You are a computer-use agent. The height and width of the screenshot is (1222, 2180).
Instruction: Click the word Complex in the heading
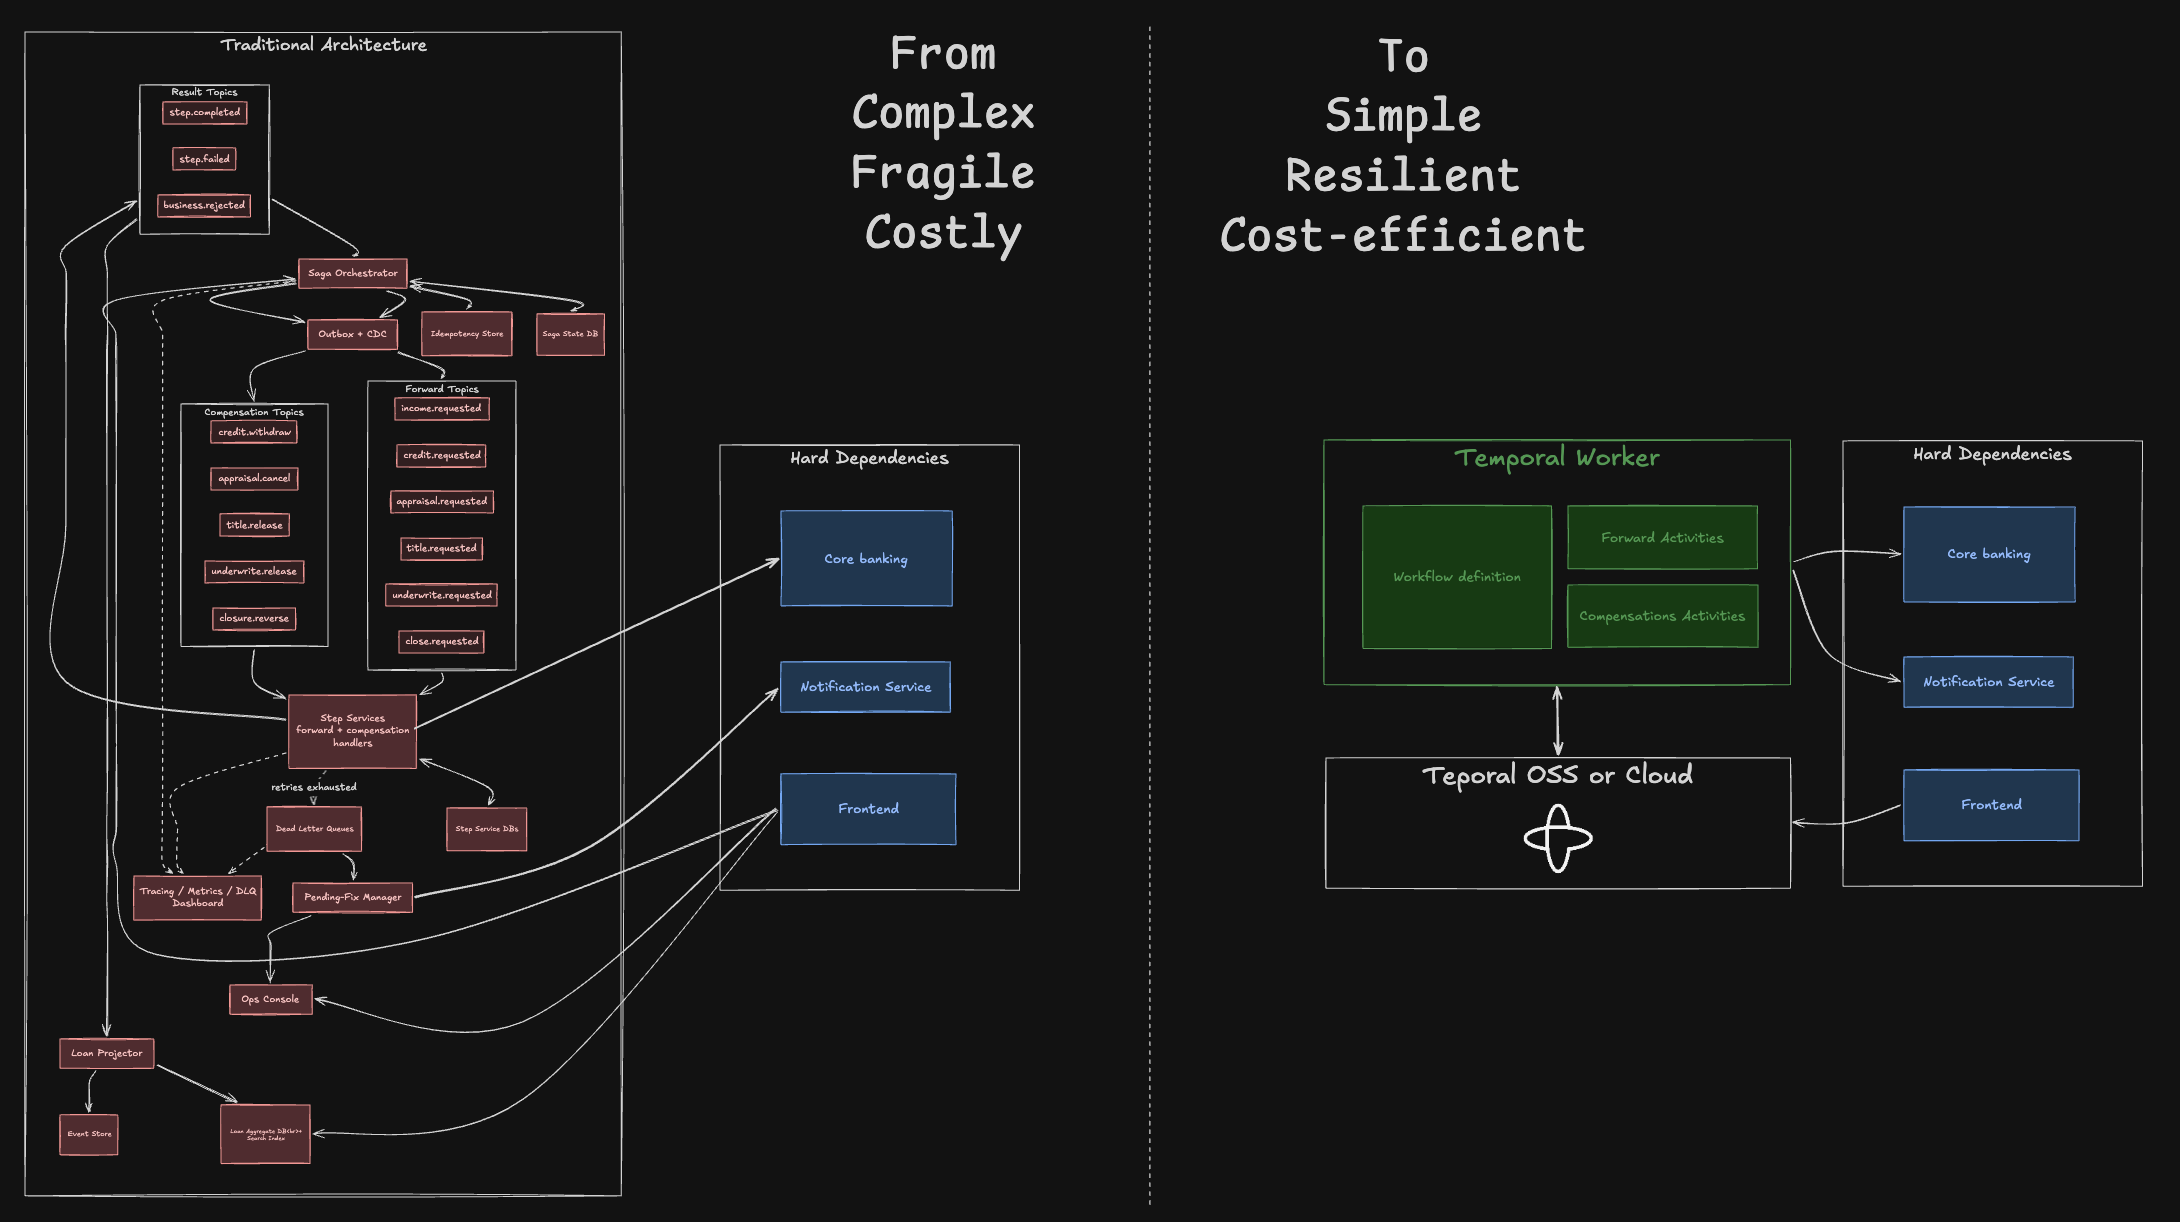point(942,112)
